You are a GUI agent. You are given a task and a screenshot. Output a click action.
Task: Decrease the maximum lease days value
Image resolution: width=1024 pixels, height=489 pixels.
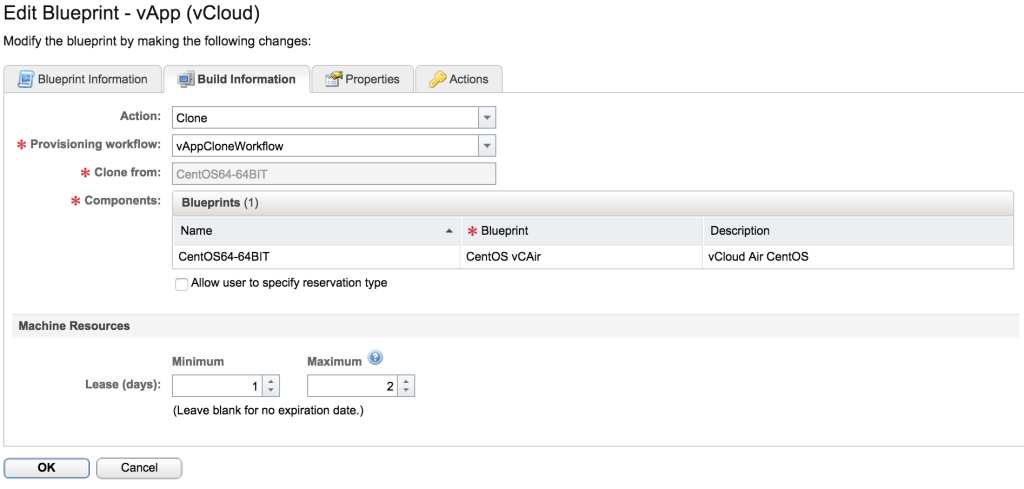coord(406,391)
